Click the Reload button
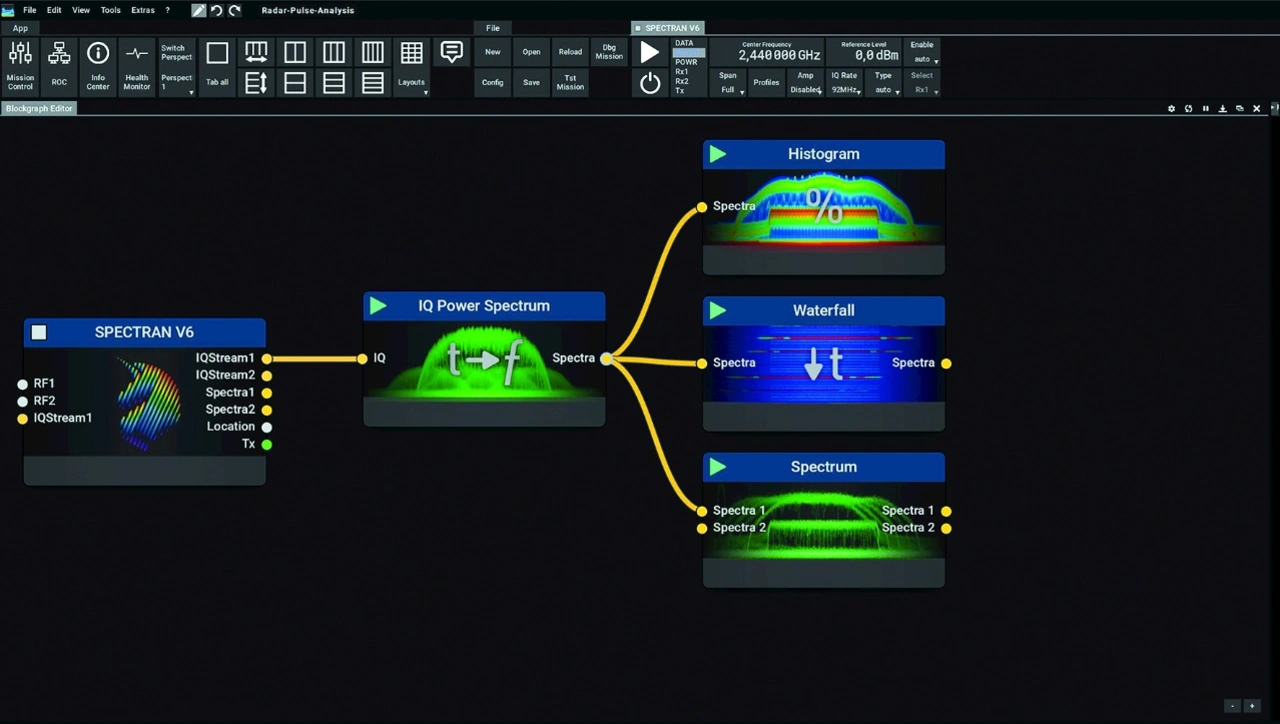 [570, 52]
